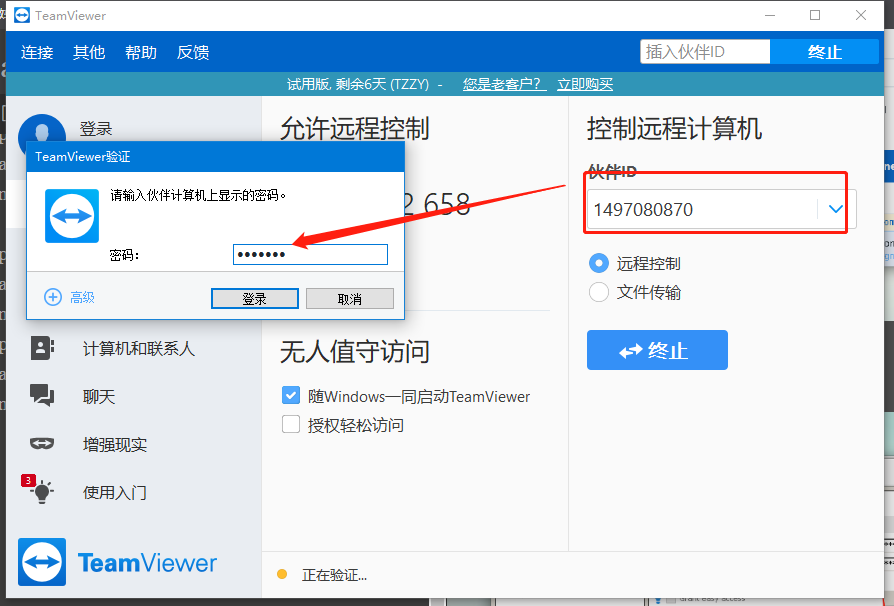The image size is (894, 606).
Task: Click the 无人值守访问 heading
Action: (x=355, y=351)
